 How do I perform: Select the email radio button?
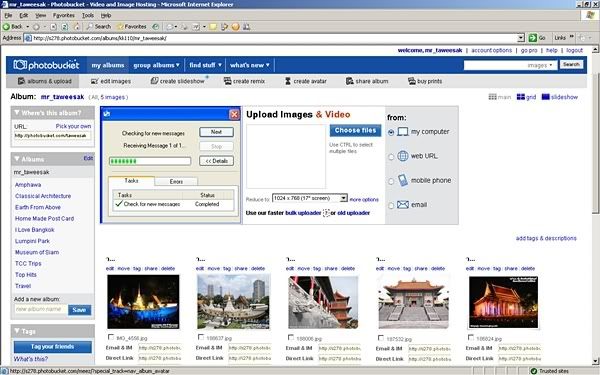pyautogui.click(x=391, y=206)
